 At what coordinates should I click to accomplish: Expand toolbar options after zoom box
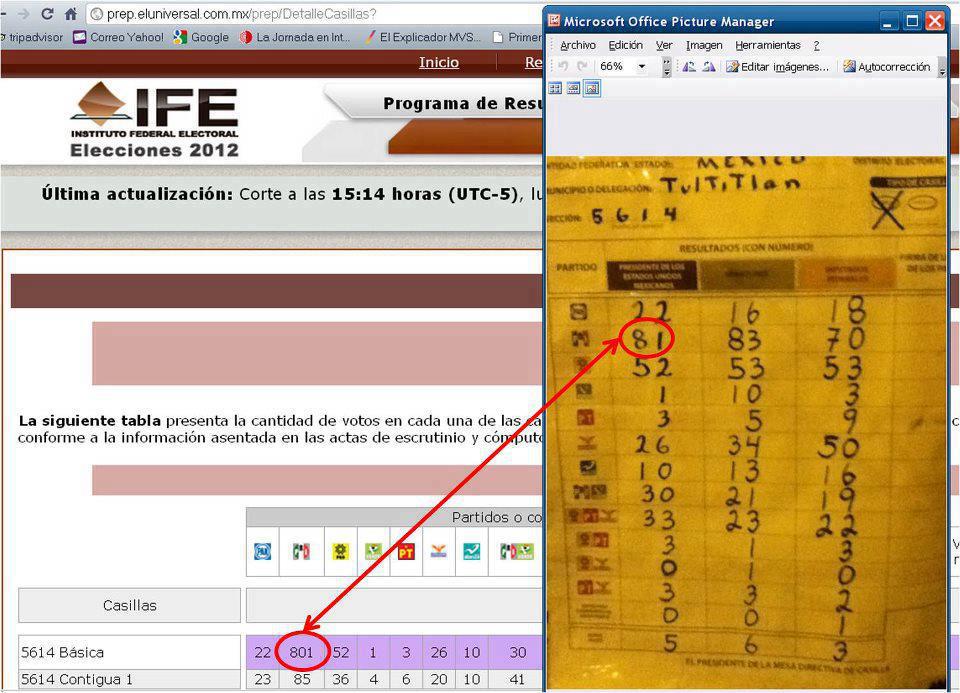pyautogui.click(x=667, y=67)
